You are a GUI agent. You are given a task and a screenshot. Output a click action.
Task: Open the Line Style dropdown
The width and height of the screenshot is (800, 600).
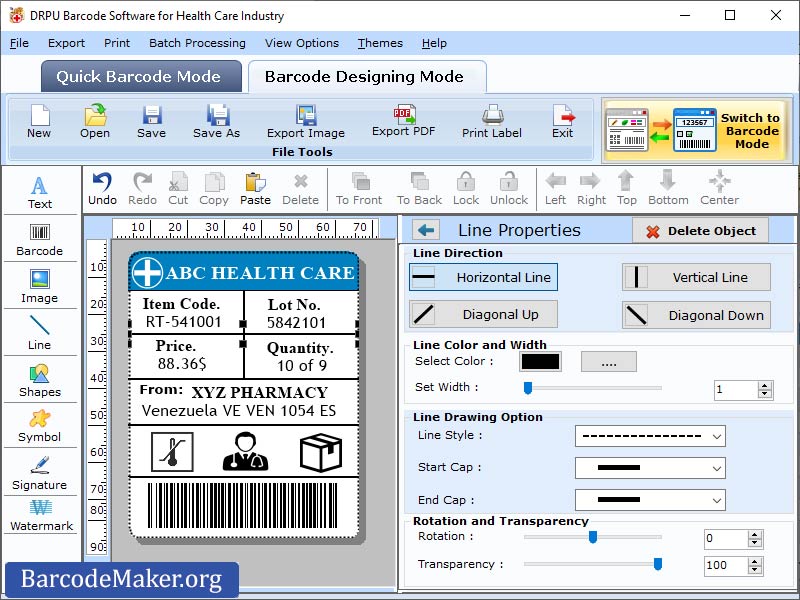[x=650, y=436]
